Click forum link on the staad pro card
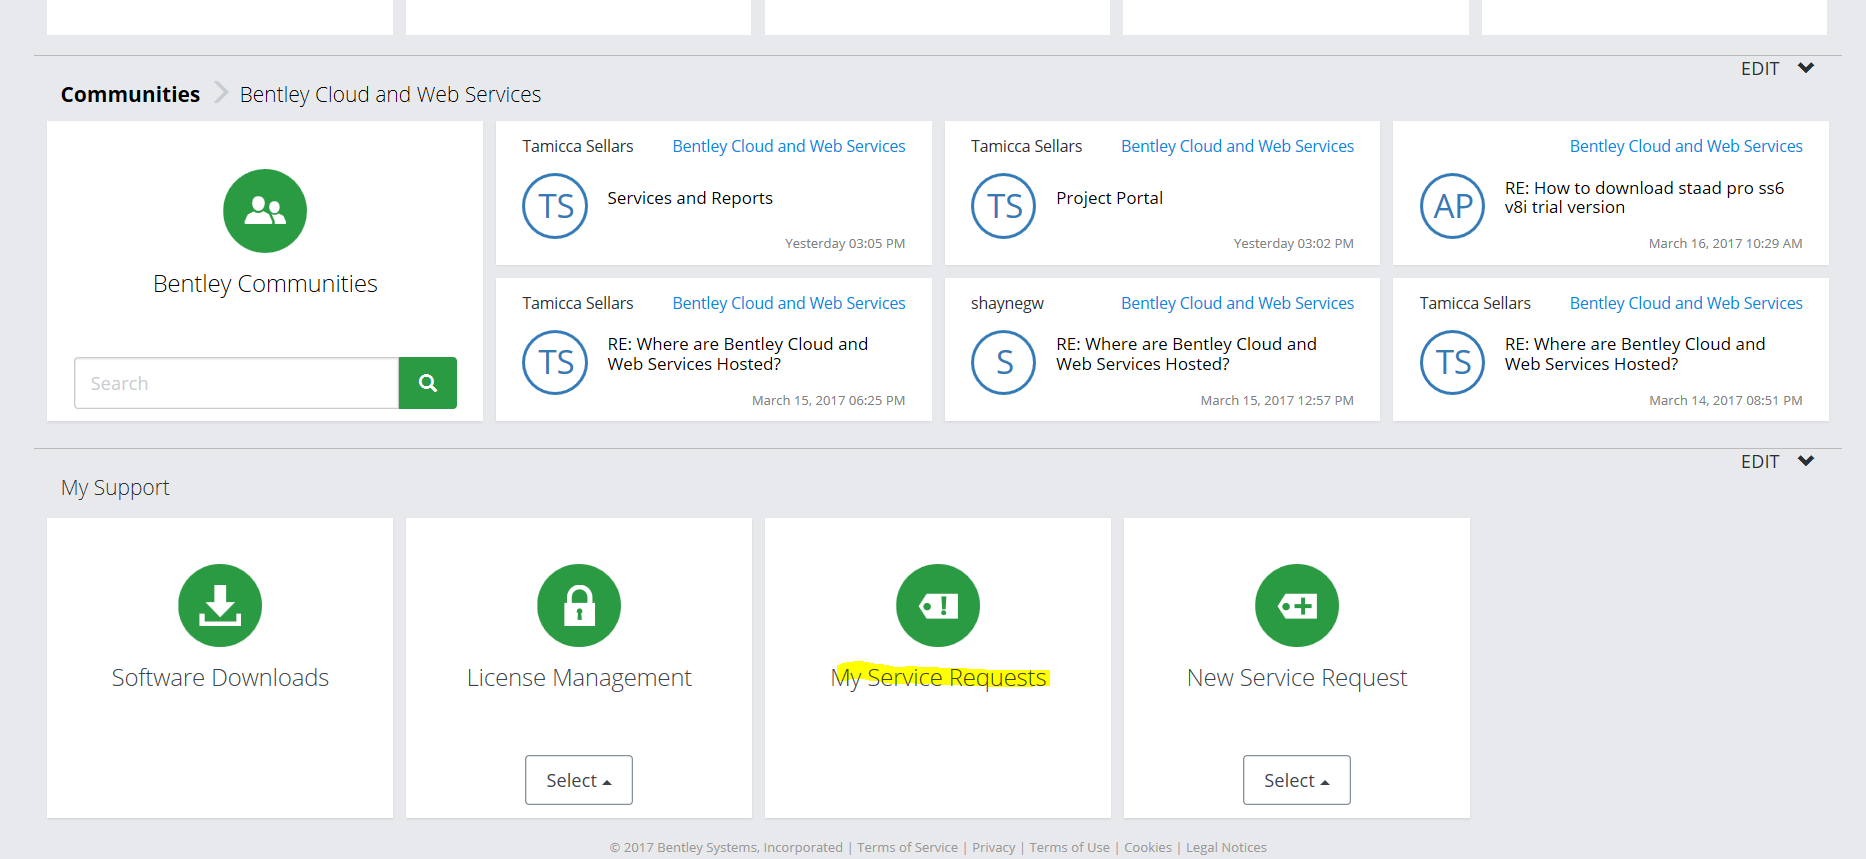The width and height of the screenshot is (1866, 859). click(x=1686, y=146)
